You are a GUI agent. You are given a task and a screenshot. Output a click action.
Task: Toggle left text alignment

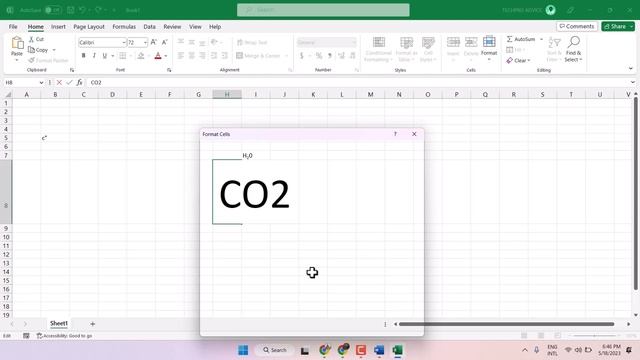coord(181,56)
